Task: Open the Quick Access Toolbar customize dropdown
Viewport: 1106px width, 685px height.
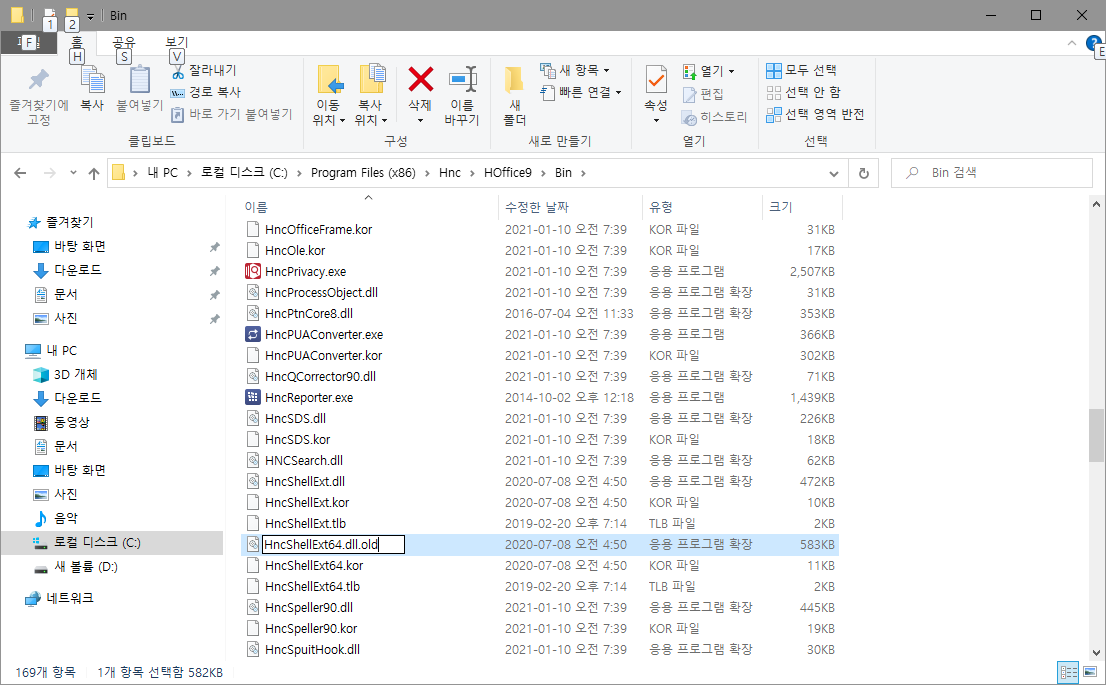Action: pyautogui.click(x=90, y=16)
